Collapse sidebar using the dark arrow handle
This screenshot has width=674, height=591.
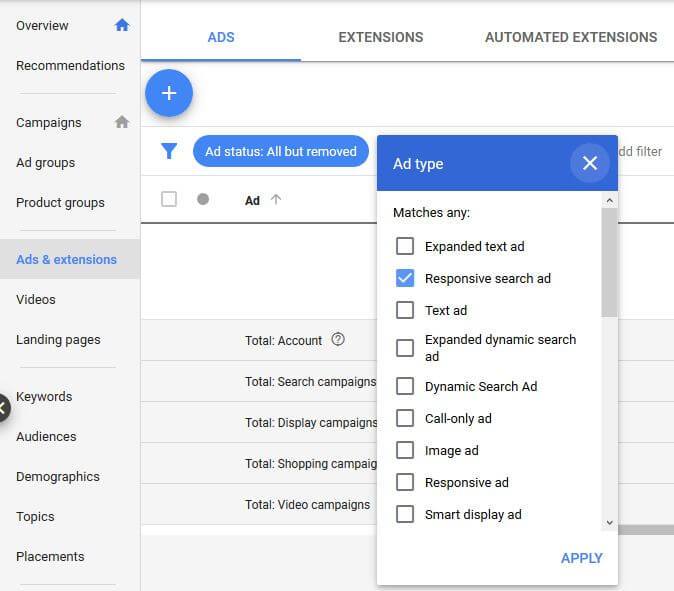4,407
